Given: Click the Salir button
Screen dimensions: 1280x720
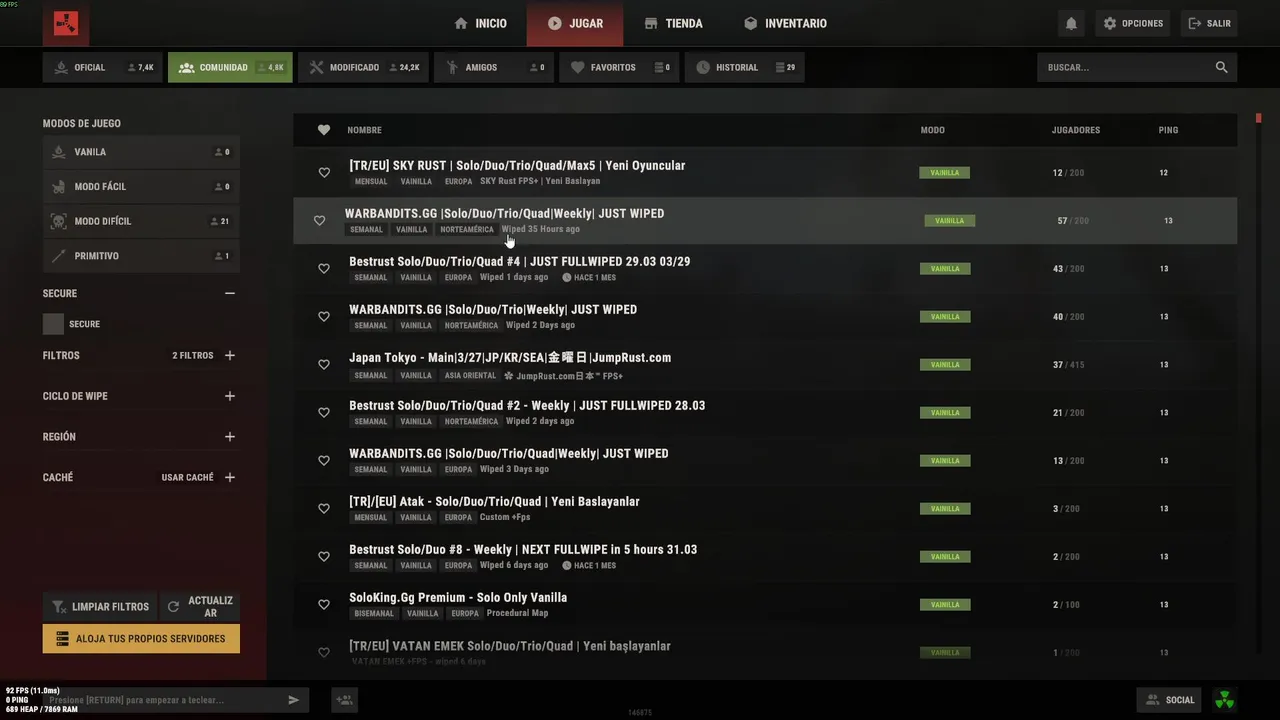Looking at the screenshot, I should pyautogui.click(x=1209, y=23).
